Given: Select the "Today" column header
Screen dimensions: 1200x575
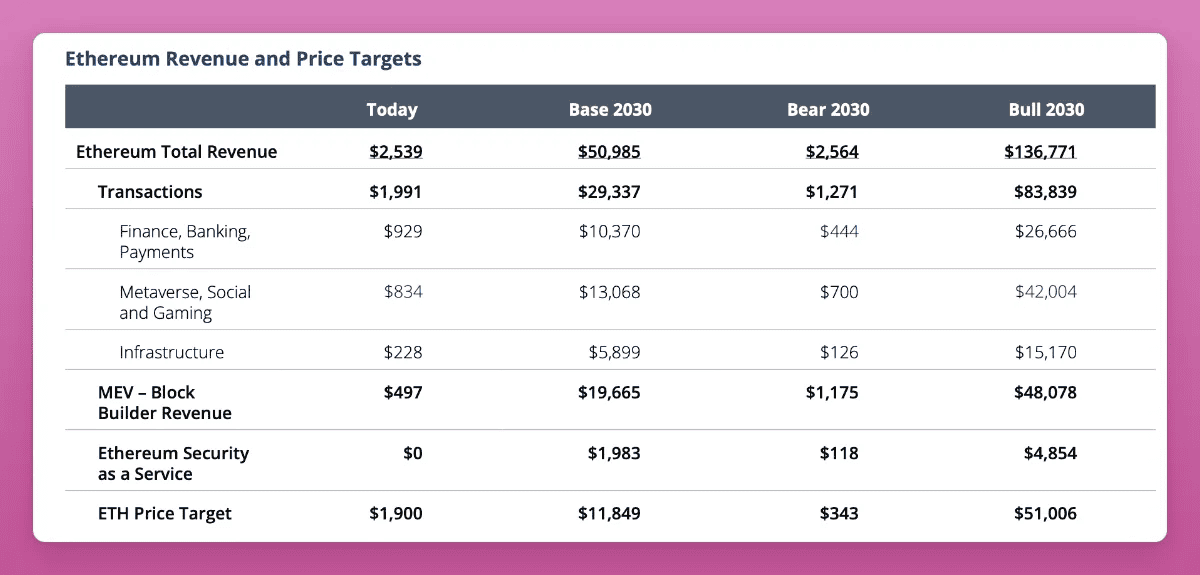Looking at the screenshot, I should coord(392,110).
